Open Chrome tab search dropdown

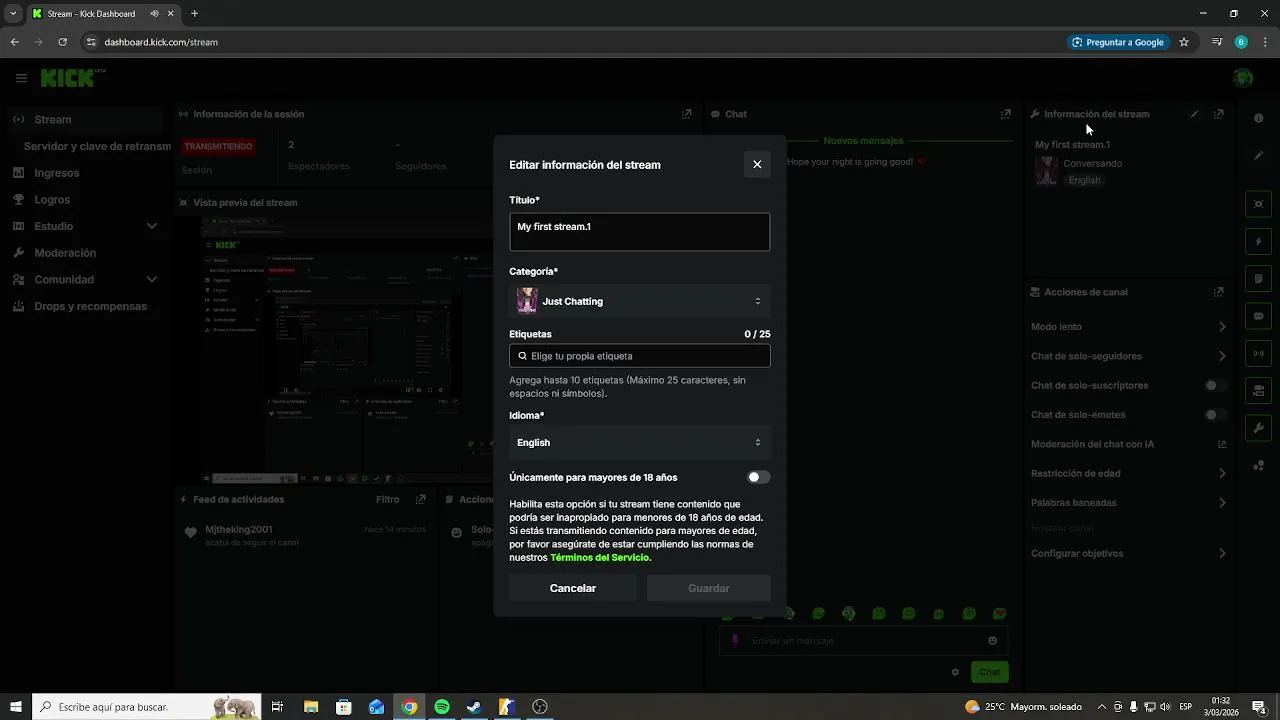pos(13,14)
